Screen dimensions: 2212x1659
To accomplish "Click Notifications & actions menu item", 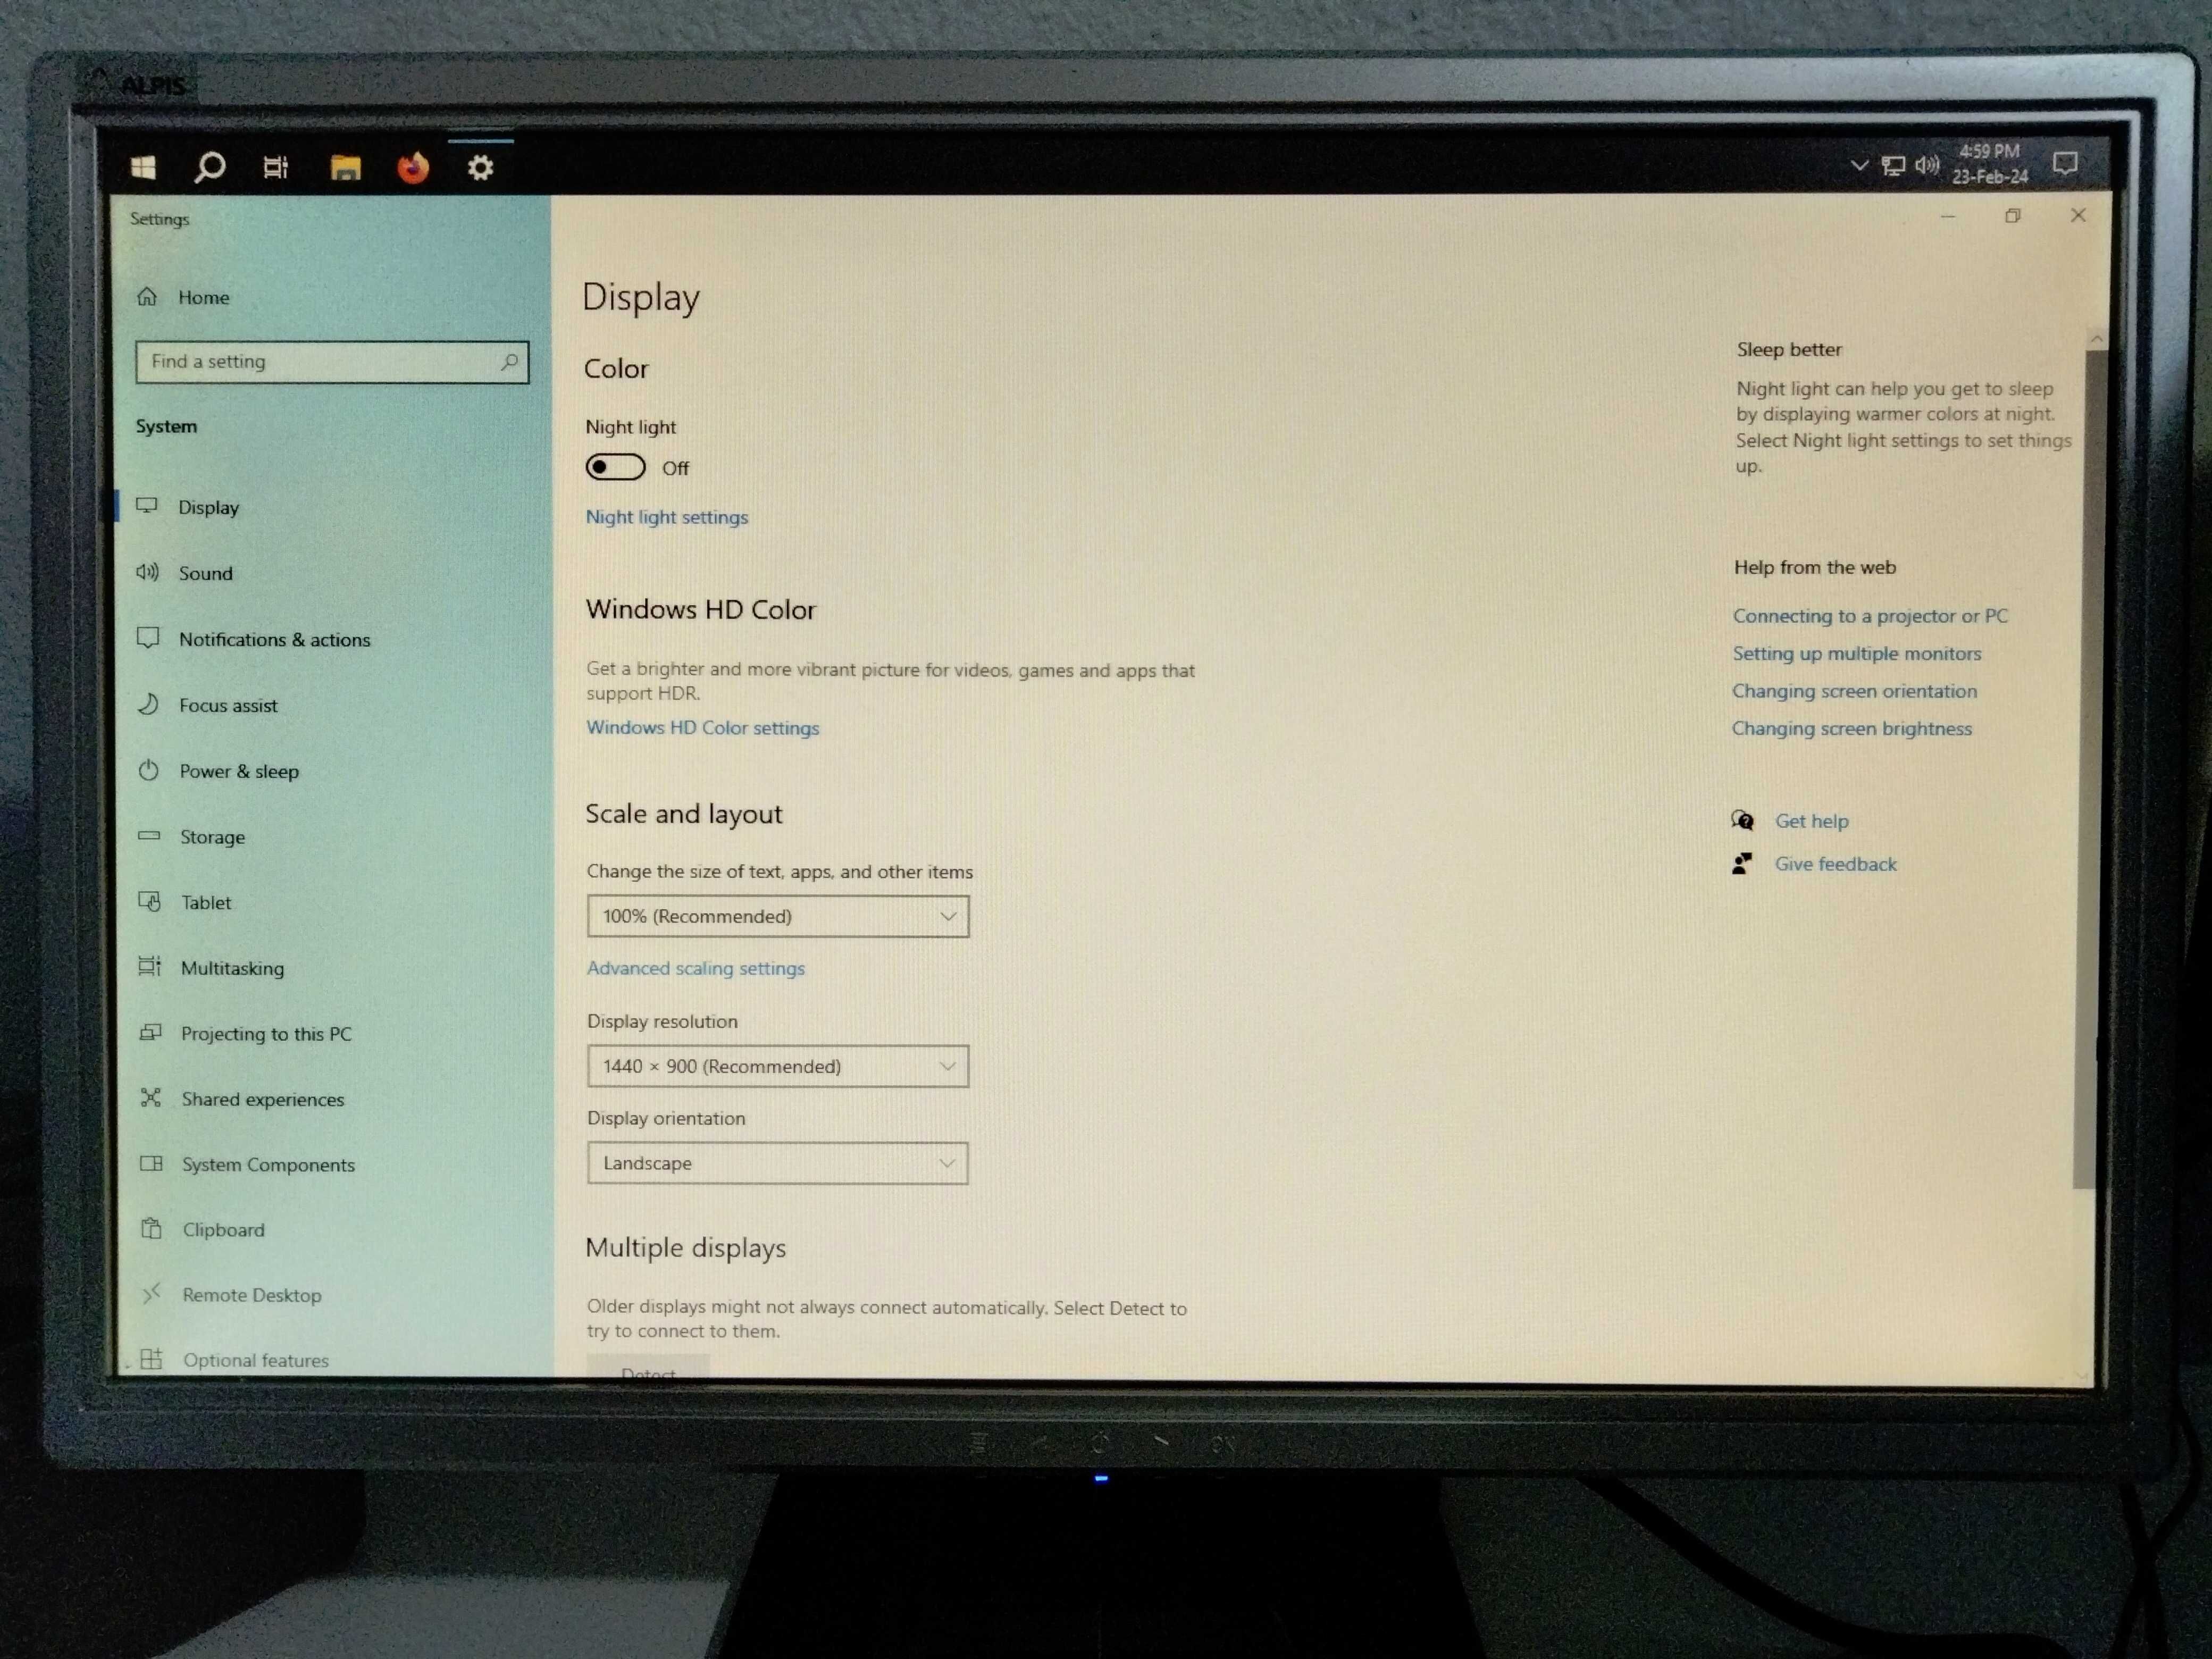I will [275, 638].
